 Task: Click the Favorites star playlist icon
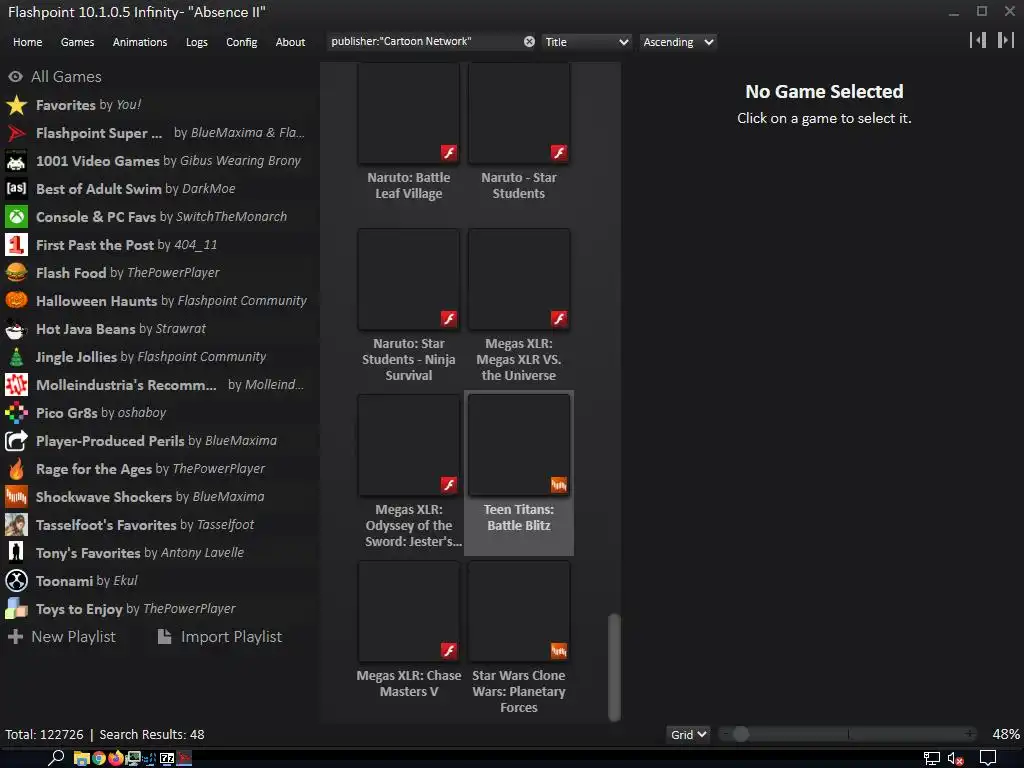(x=16, y=105)
